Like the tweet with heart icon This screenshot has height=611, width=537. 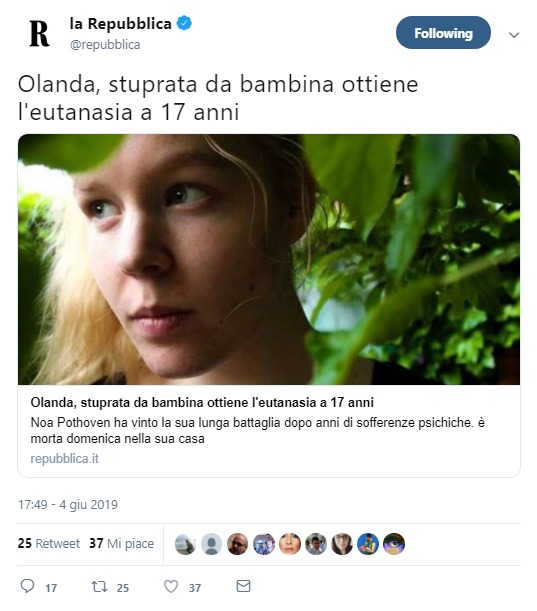pos(171,586)
